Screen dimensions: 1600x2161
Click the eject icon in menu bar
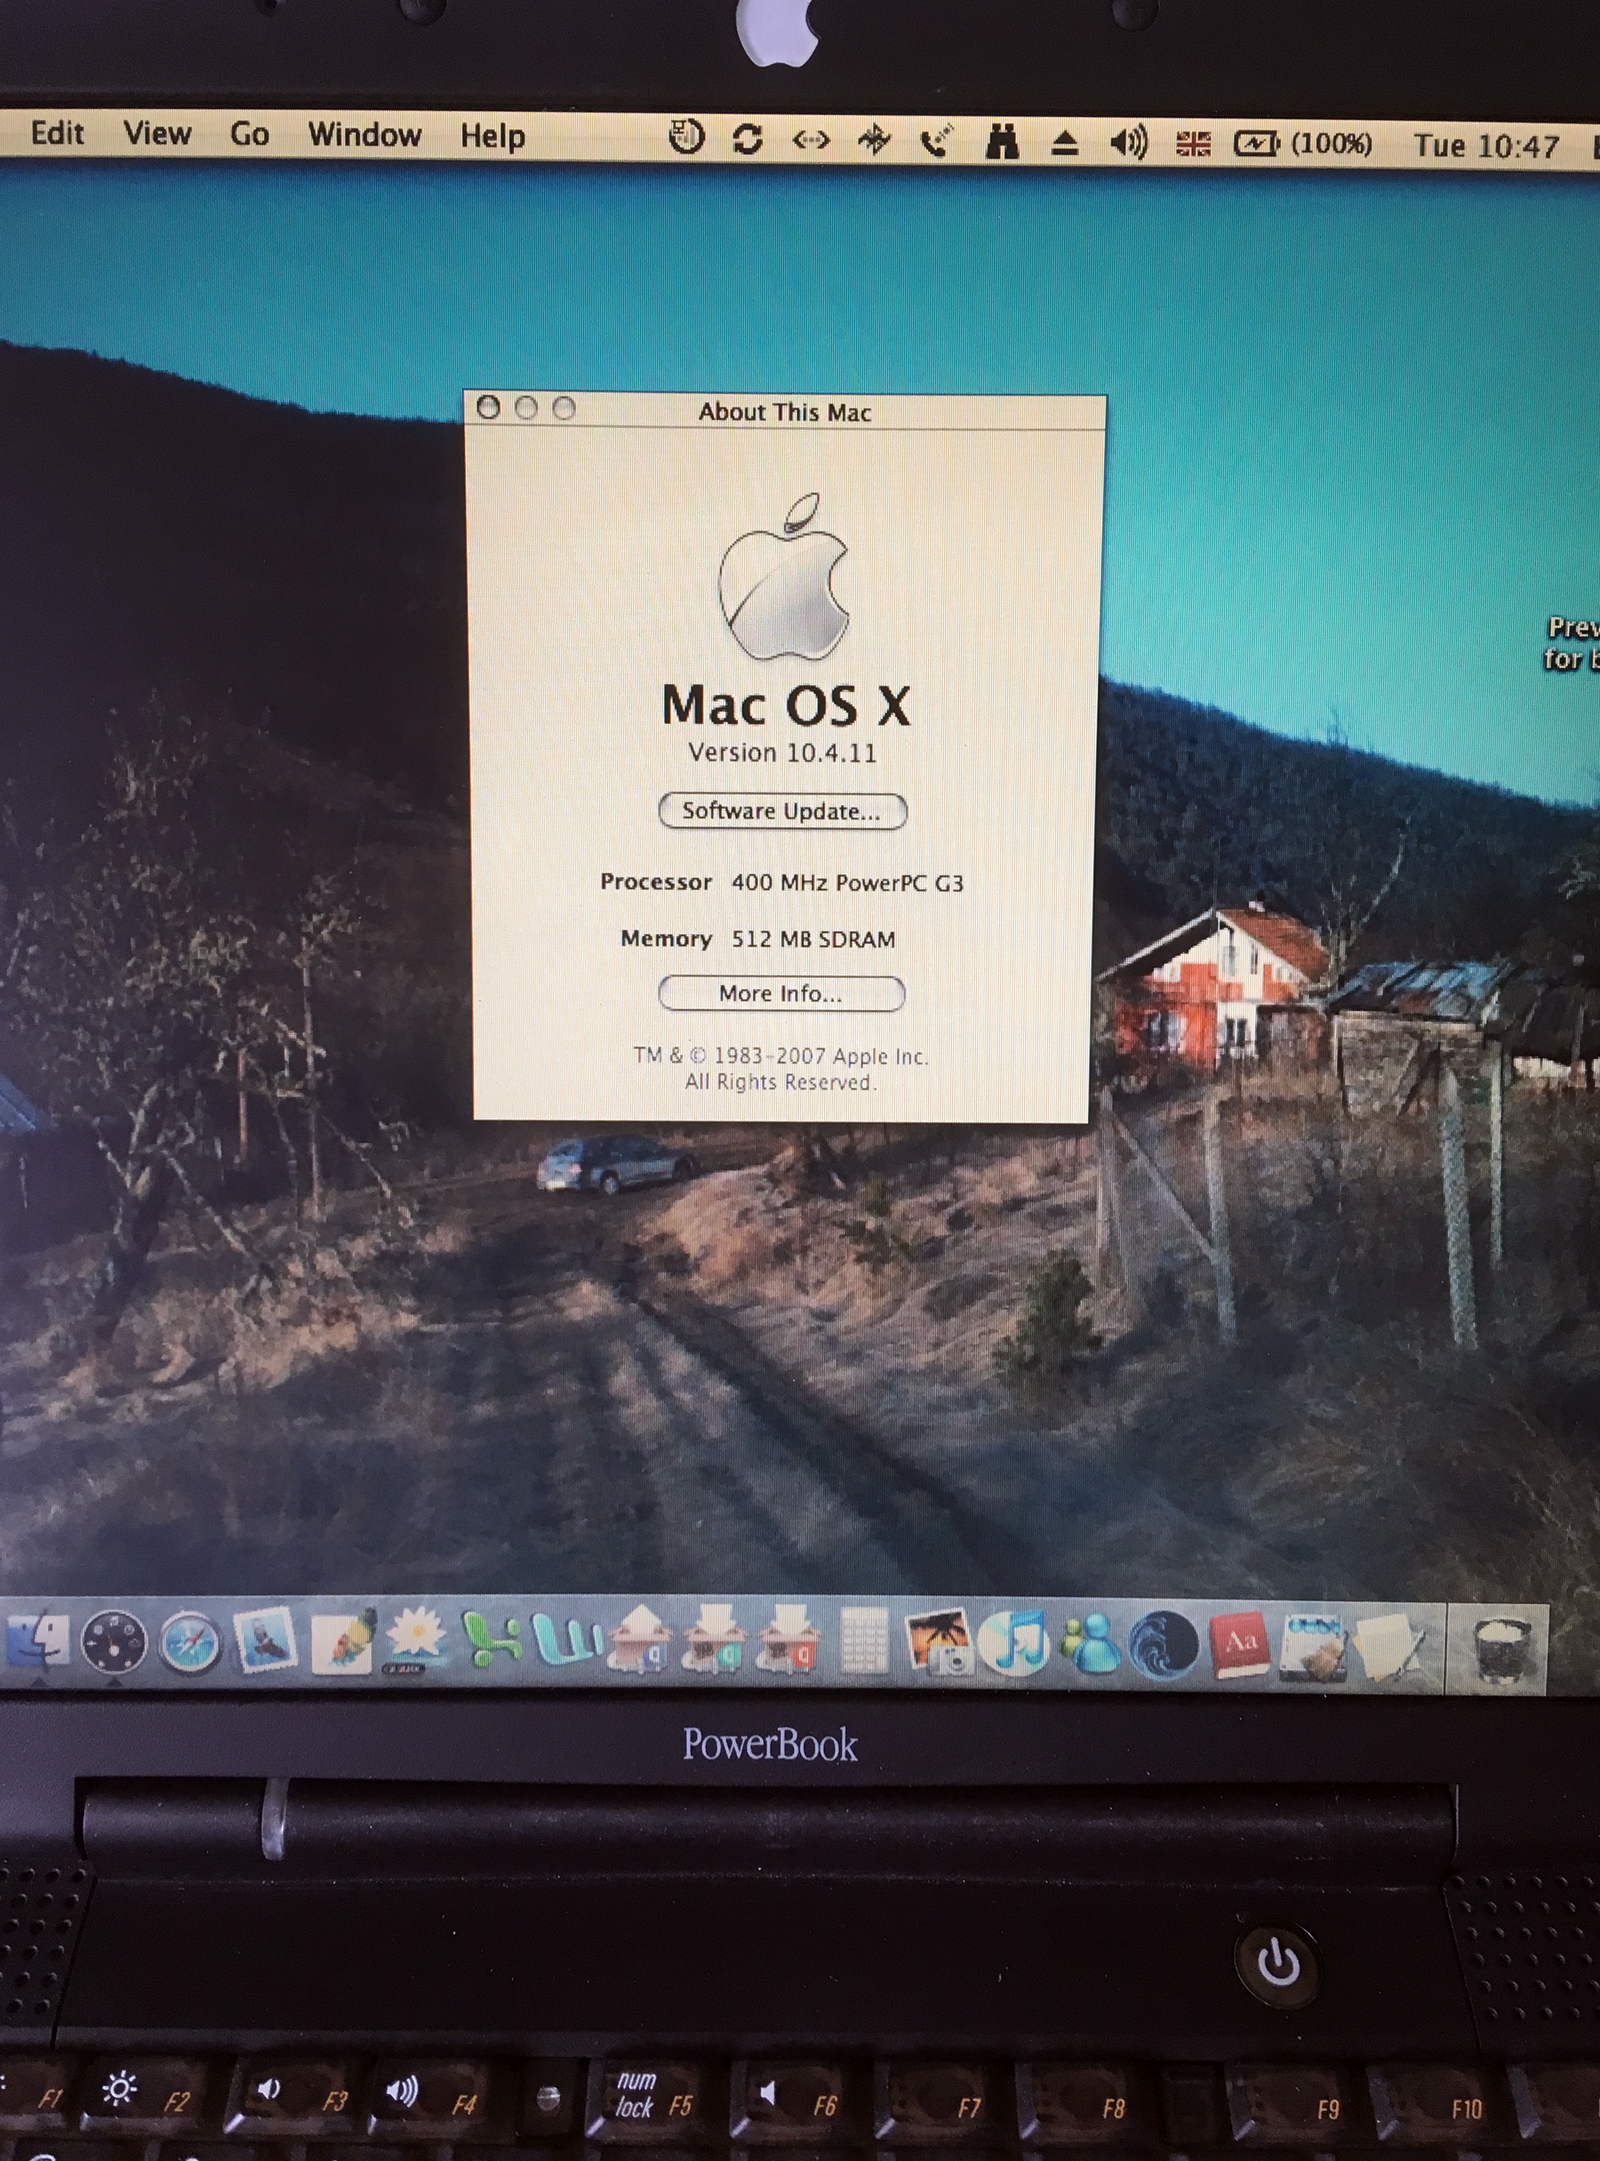(x=1065, y=144)
